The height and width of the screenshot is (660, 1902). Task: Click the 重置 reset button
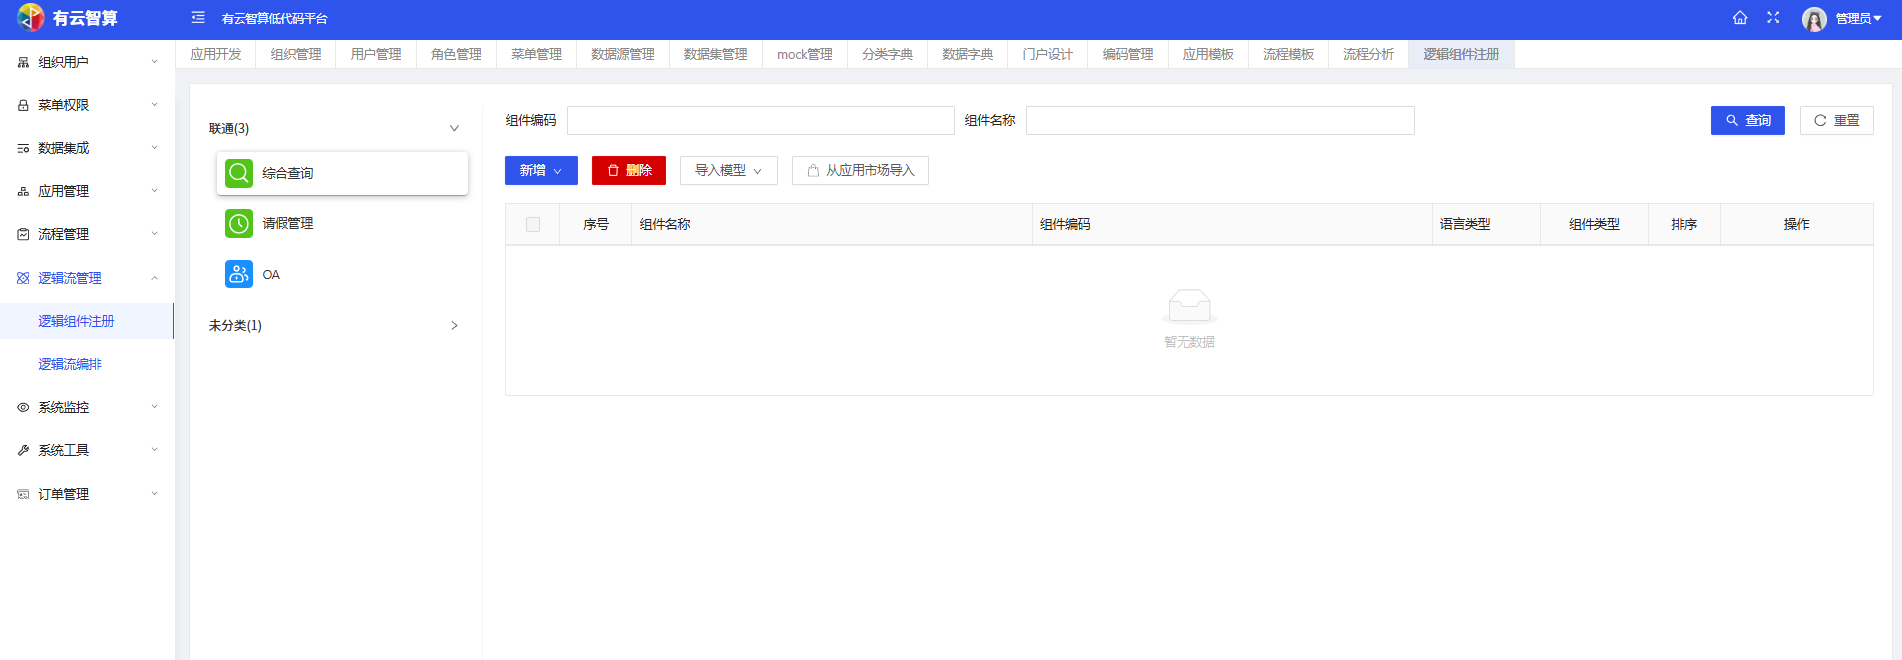(1836, 121)
